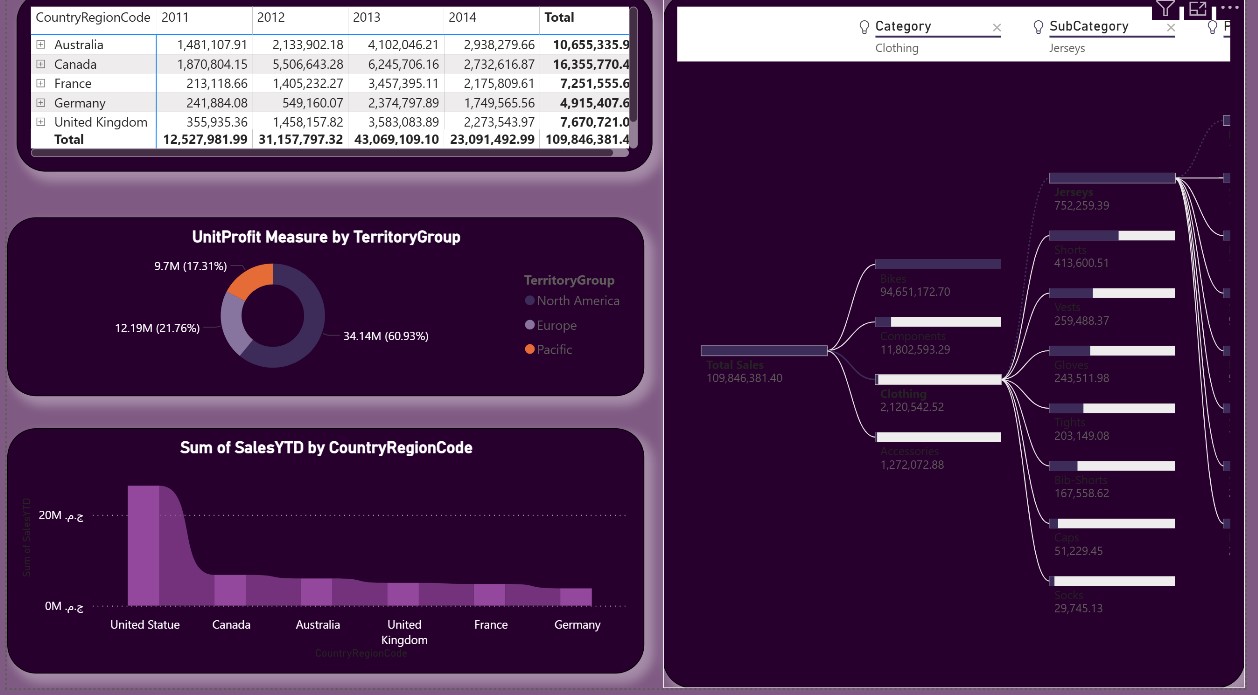Click the lightbulb icon beside Category
The image size is (1258, 695).
(x=865, y=27)
